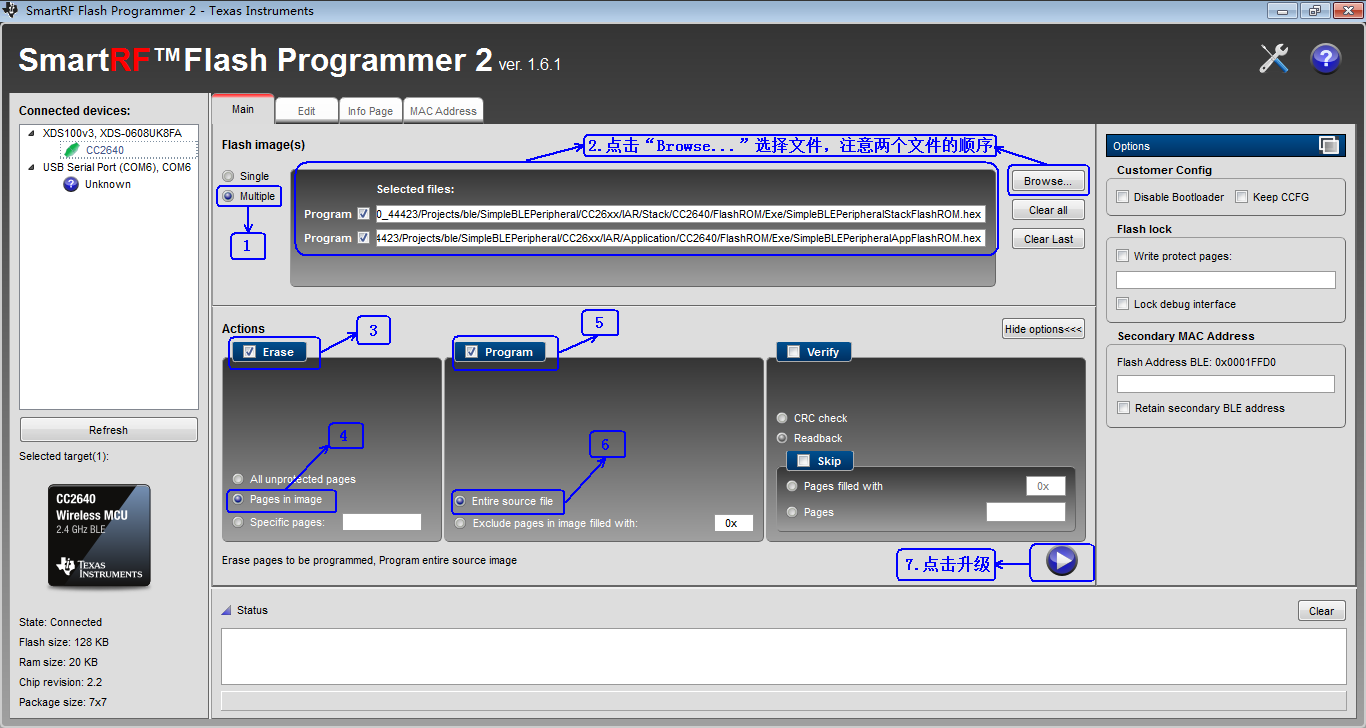Screen dimensions: 1366x728
Task: Click Clear Last to remove a file
Action: coord(1047,238)
